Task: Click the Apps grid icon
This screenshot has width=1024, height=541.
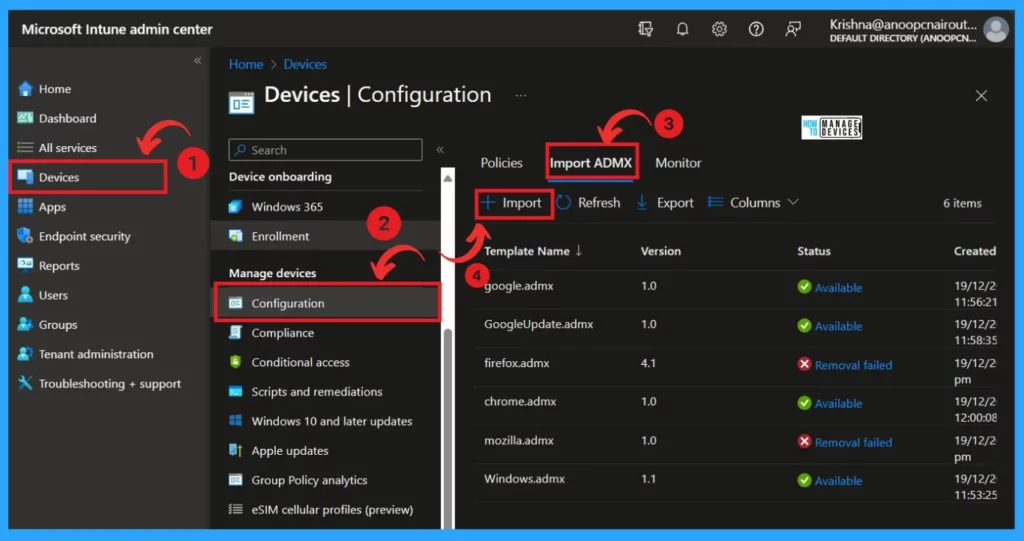Action: point(25,206)
